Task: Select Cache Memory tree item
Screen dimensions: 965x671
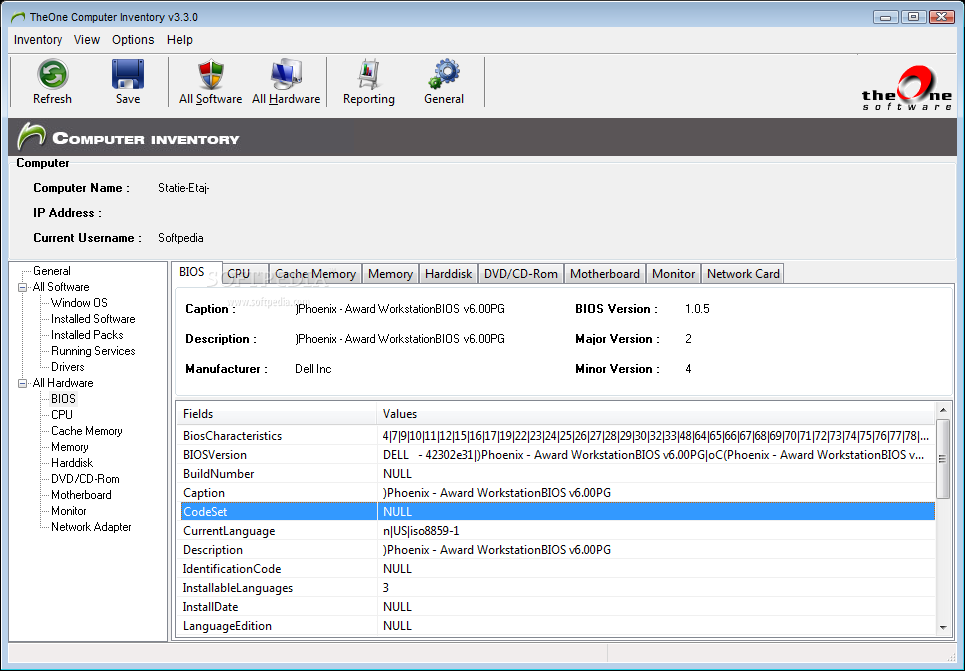Action: point(87,431)
